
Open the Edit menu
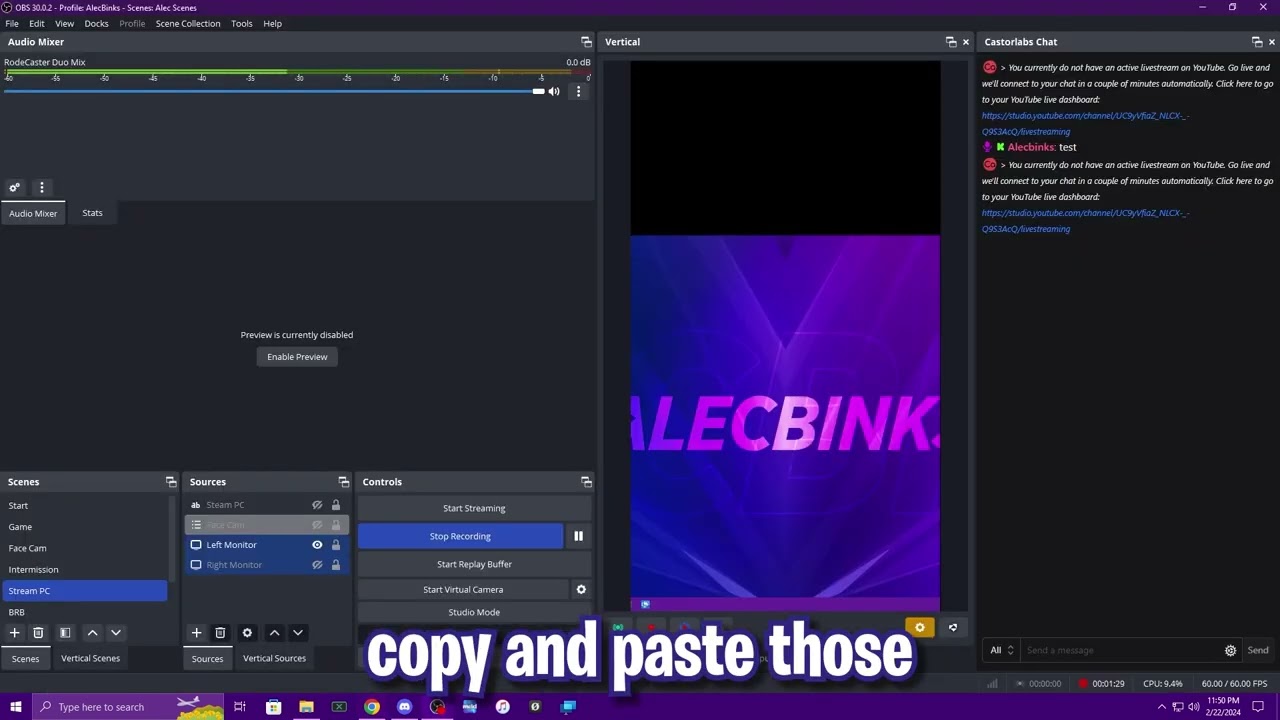(37, 23)
